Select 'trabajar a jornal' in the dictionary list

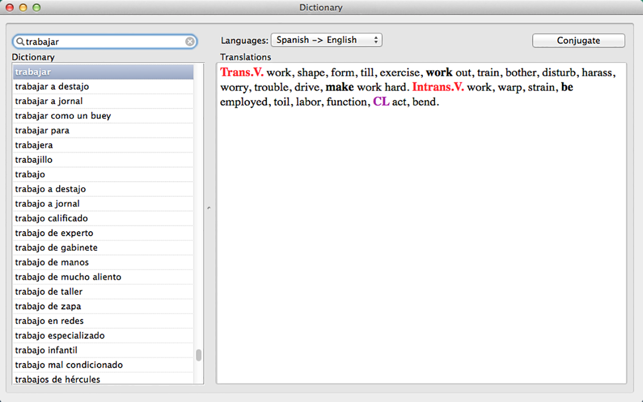click(103, 101)
